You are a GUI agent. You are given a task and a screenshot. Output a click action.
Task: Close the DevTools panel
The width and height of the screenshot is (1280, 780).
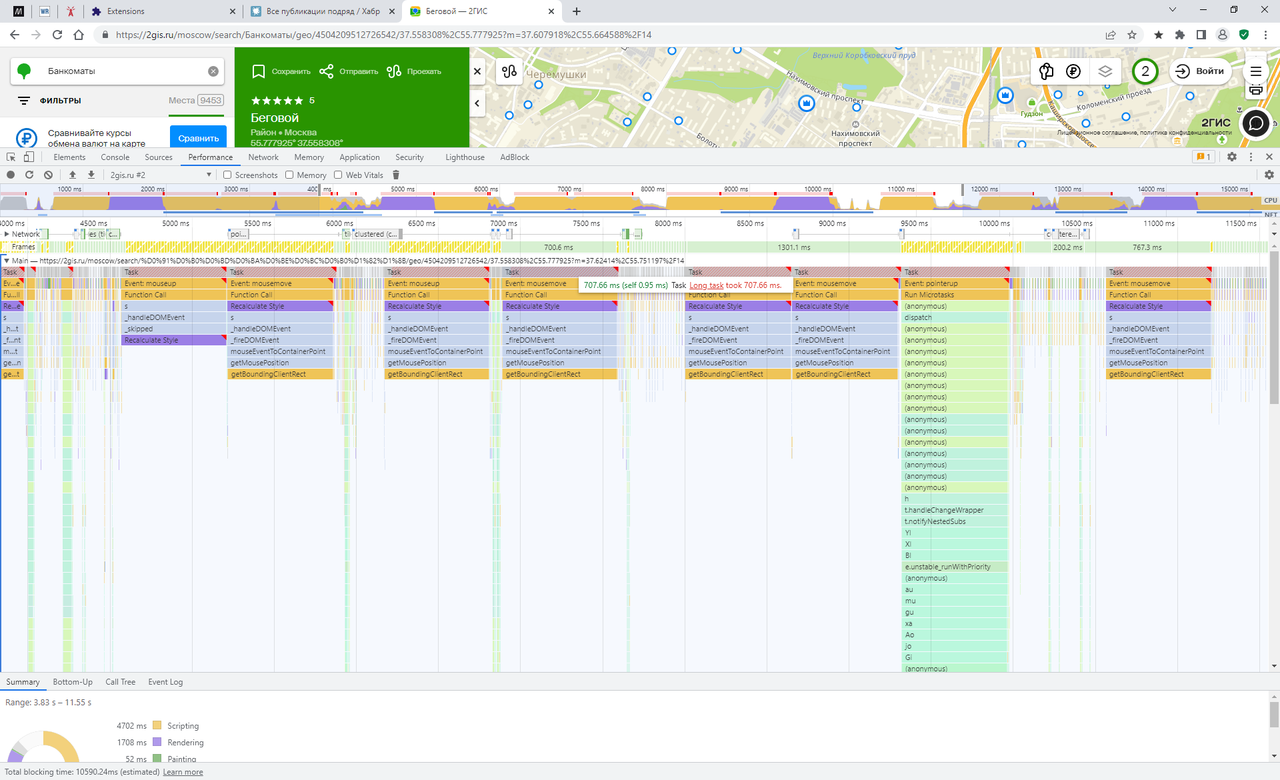tap(1270, 157)
